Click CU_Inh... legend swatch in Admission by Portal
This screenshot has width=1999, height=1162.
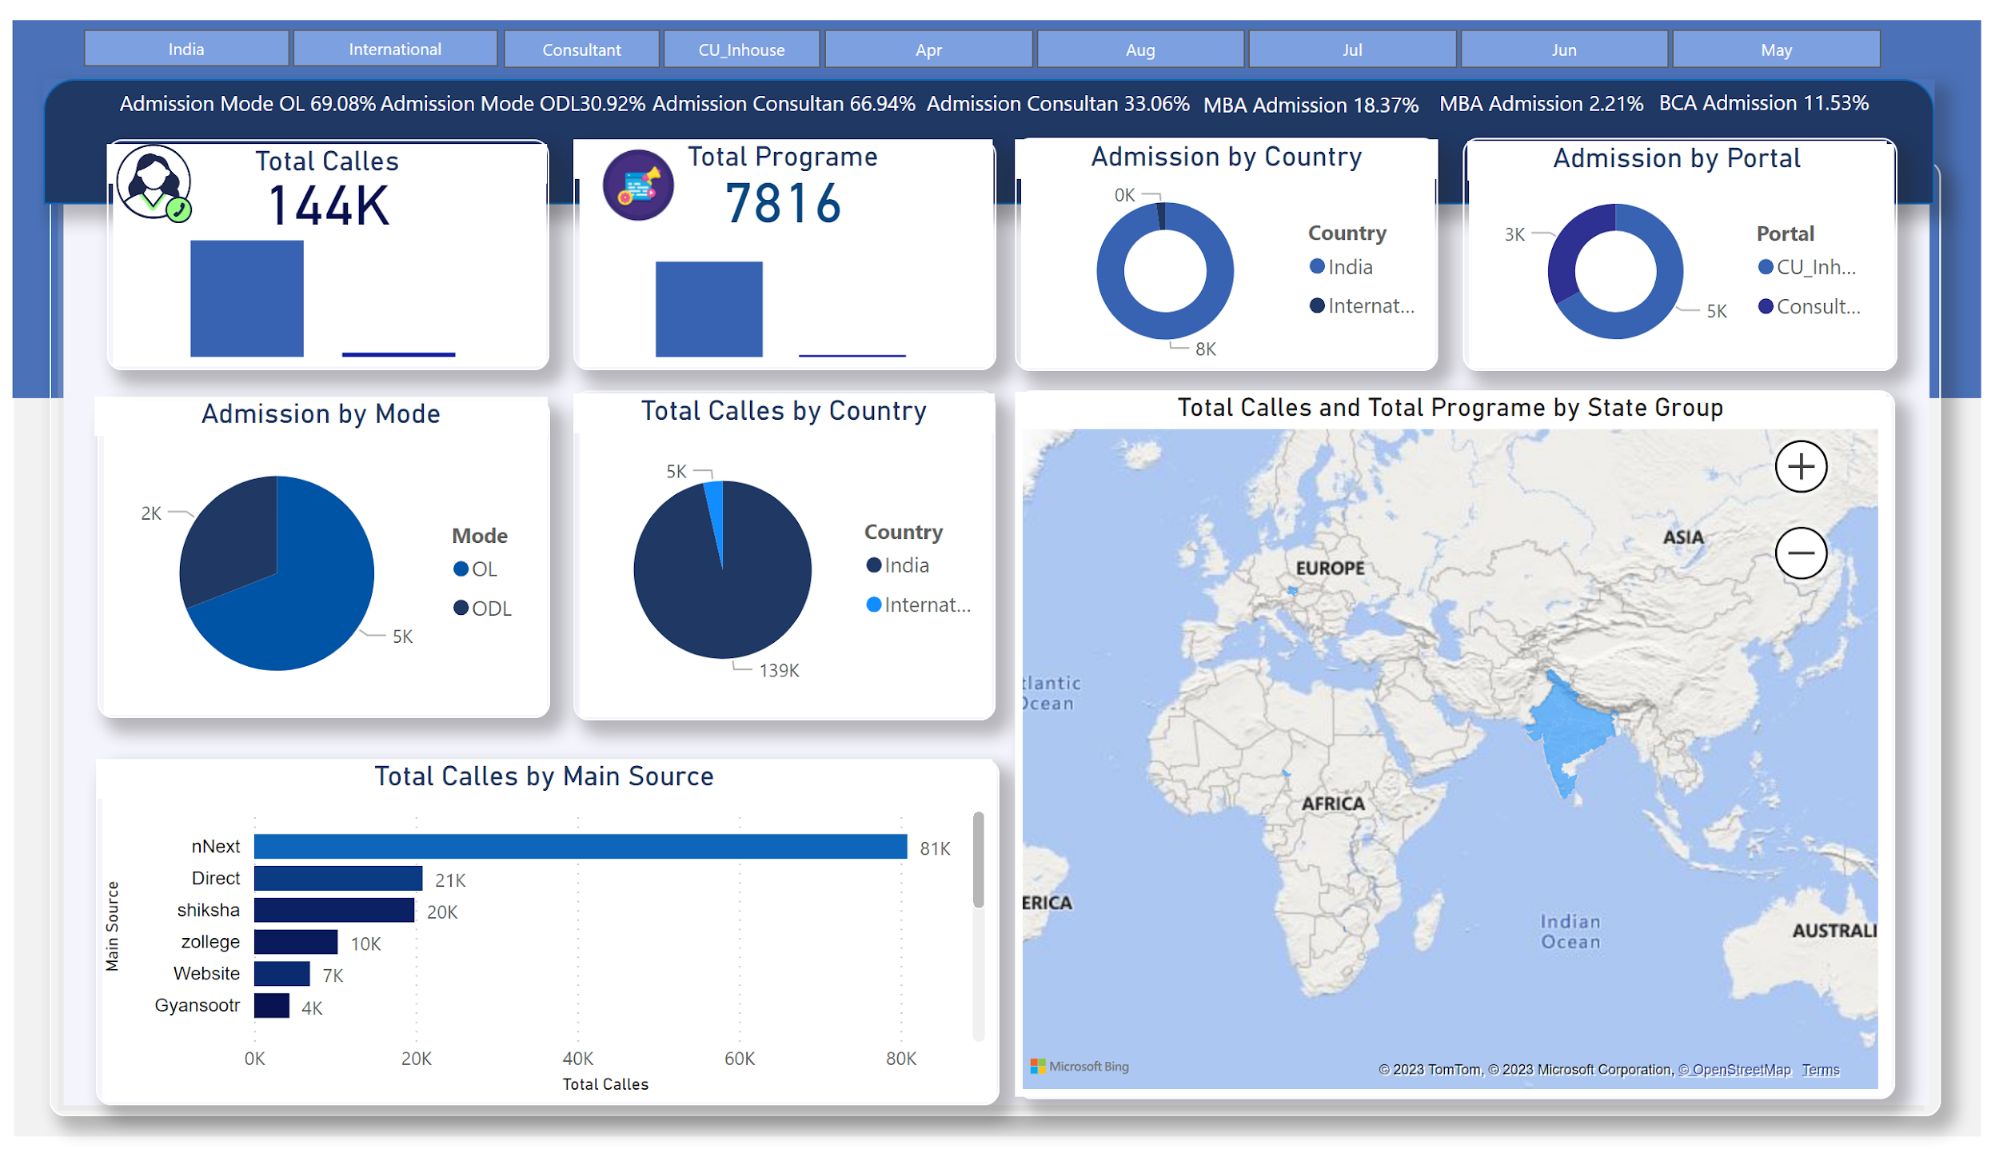[1766, 267]
